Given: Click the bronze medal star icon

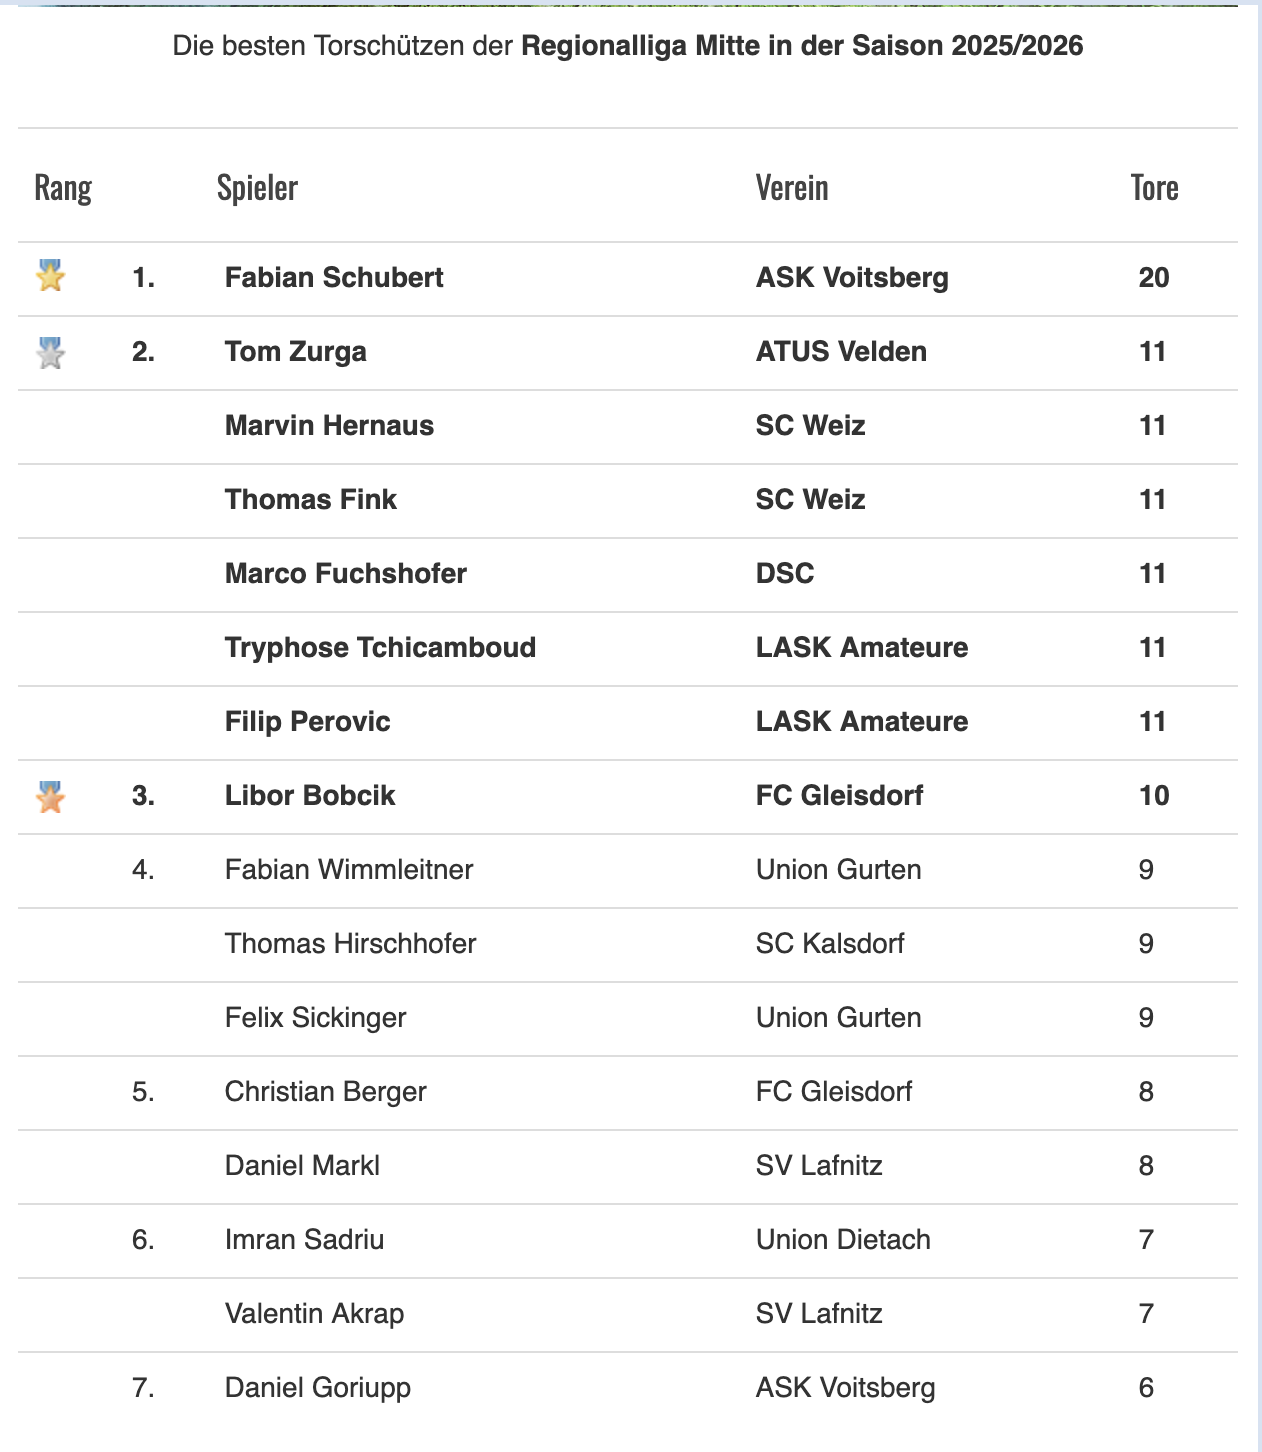Looking at the screenshot, I should 50,797.
